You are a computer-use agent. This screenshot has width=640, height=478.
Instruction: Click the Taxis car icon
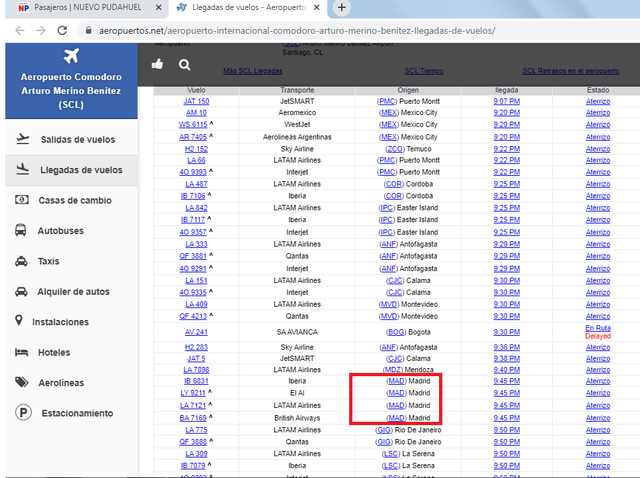21,261
